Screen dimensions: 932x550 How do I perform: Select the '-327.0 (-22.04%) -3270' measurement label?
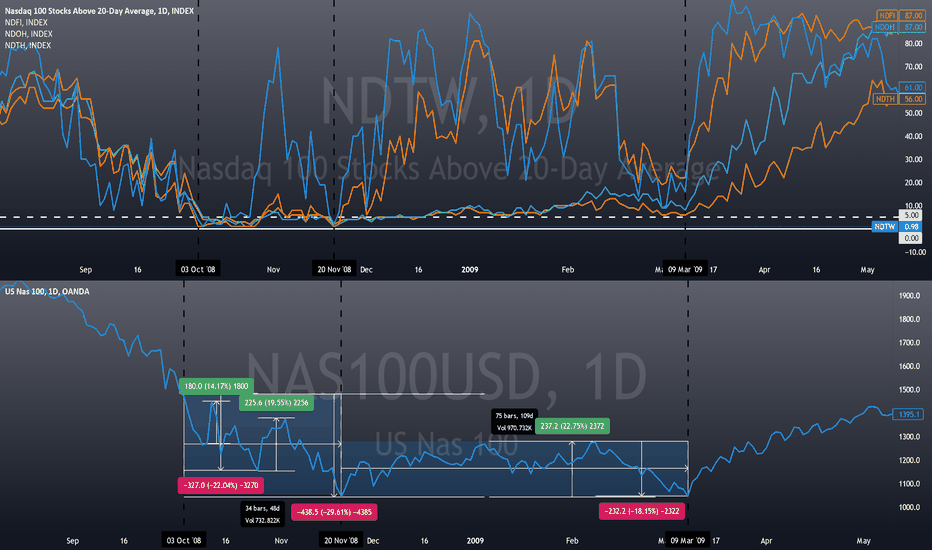[x=221, y=486]
